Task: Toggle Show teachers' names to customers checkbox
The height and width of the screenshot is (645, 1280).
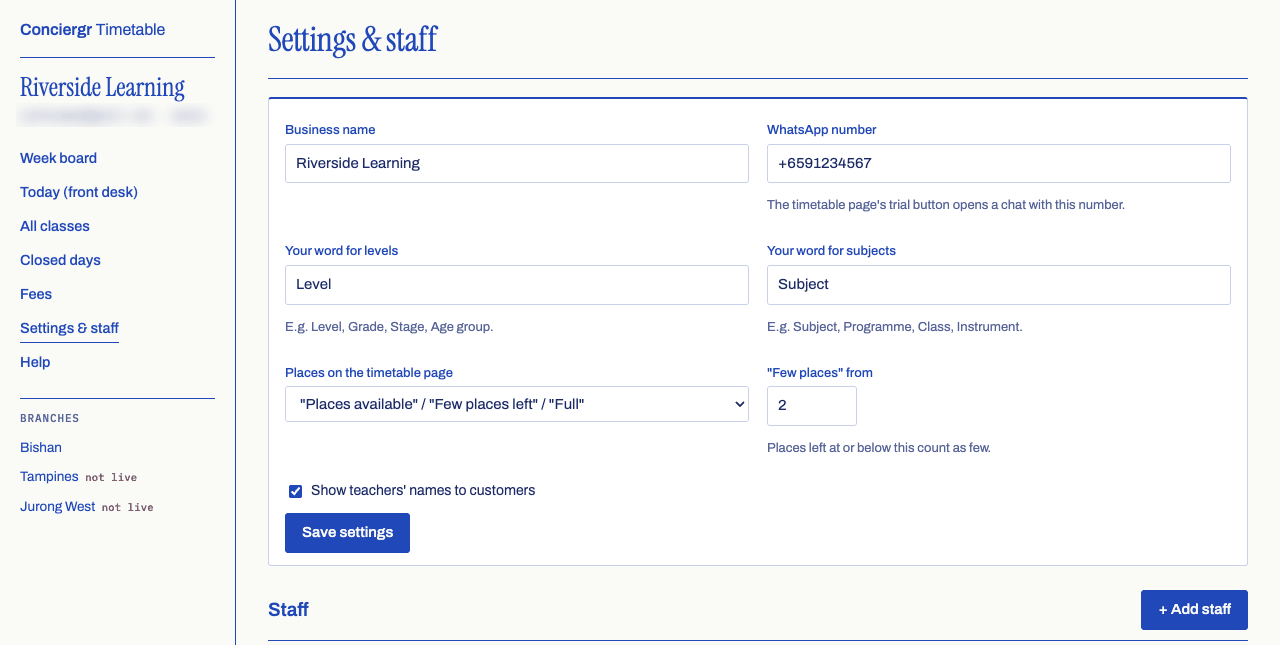Action: pos(295,491)
